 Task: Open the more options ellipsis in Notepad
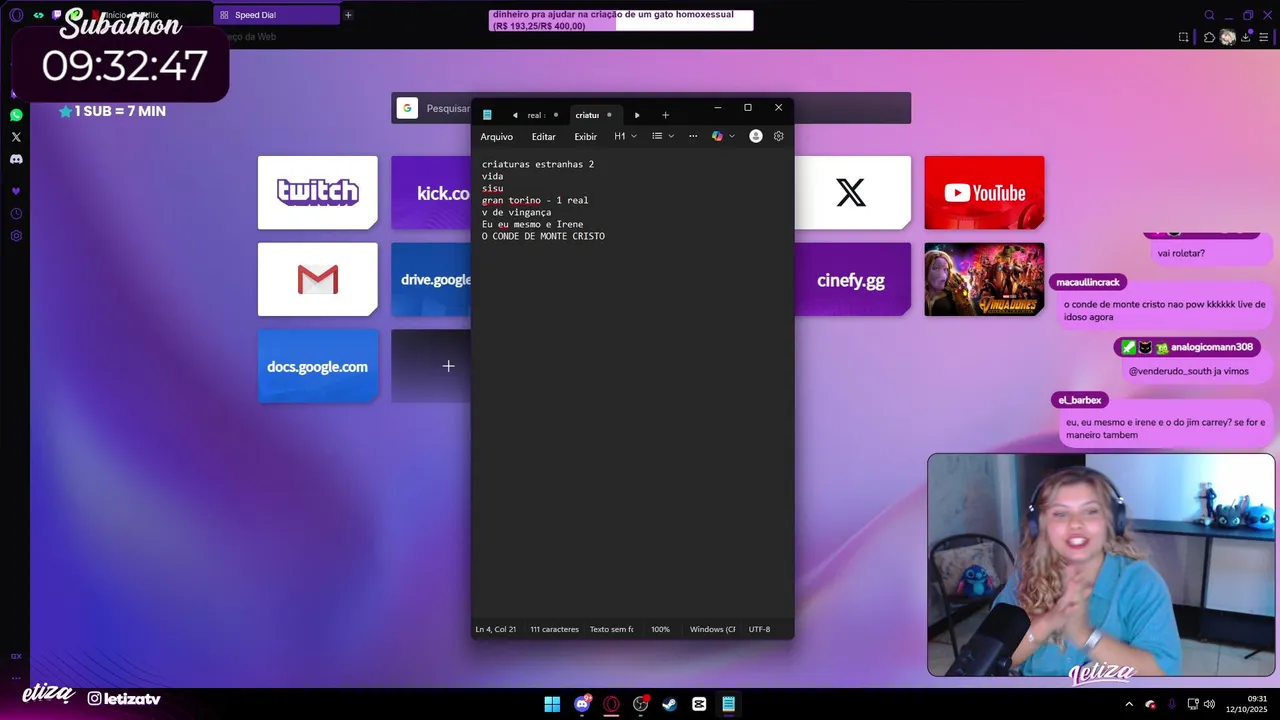(x=693, y=136)
